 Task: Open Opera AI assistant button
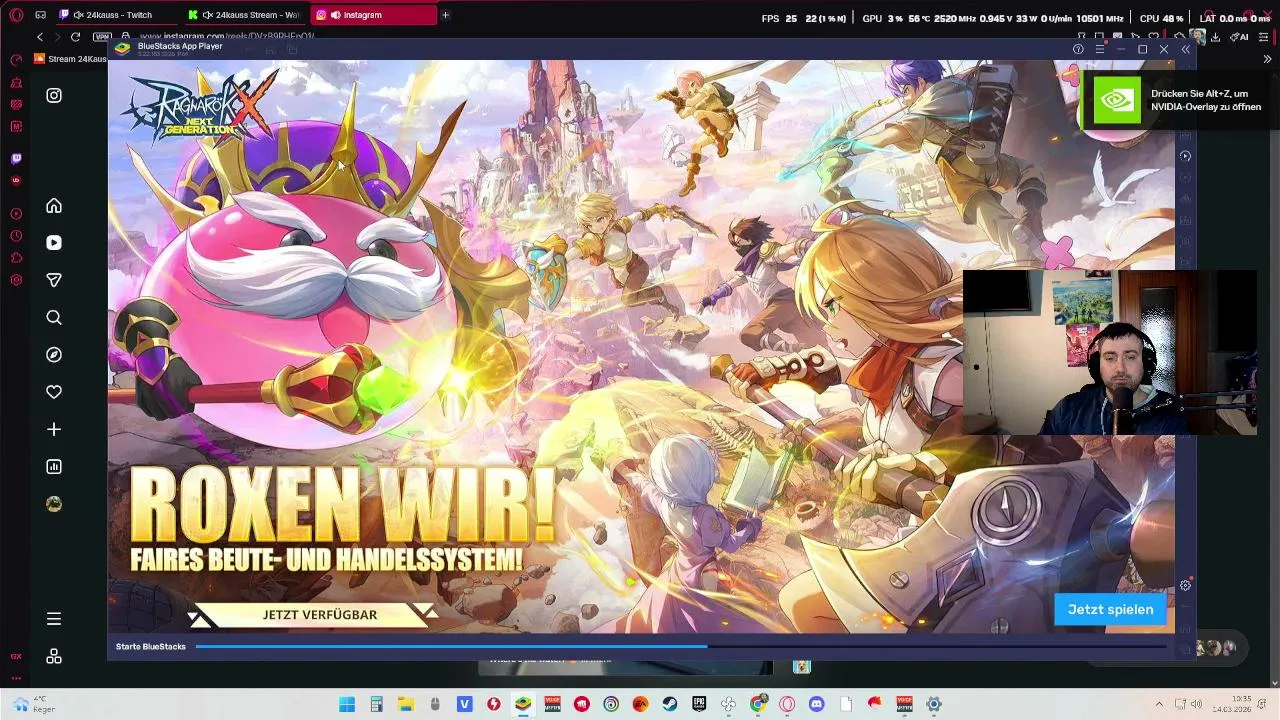click(x=1240, y=37)
